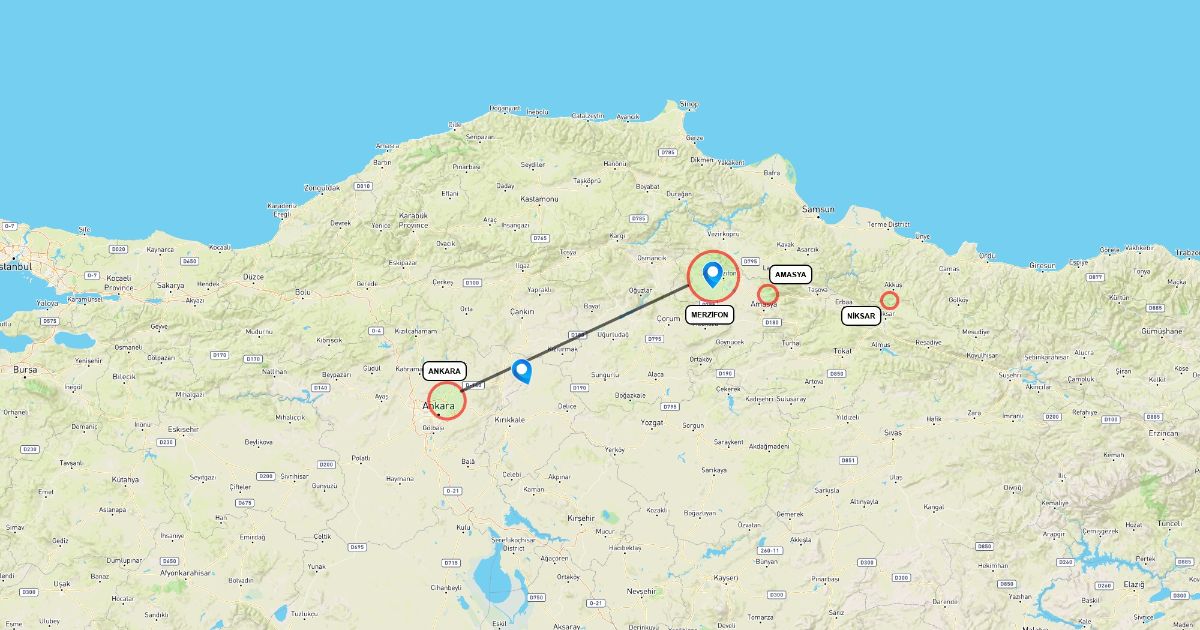The width and height of the screenshot is (1200, 630).
Task: Select the small red circle at Amasya
Action: [x=767, y=295]
